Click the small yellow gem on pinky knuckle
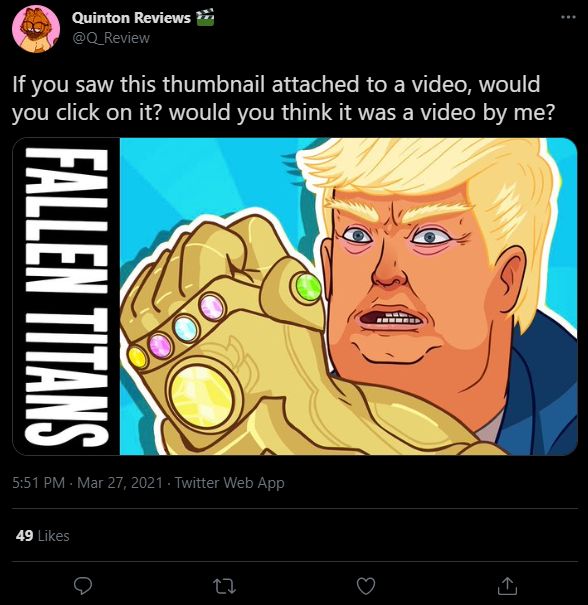 coord(137,358)
